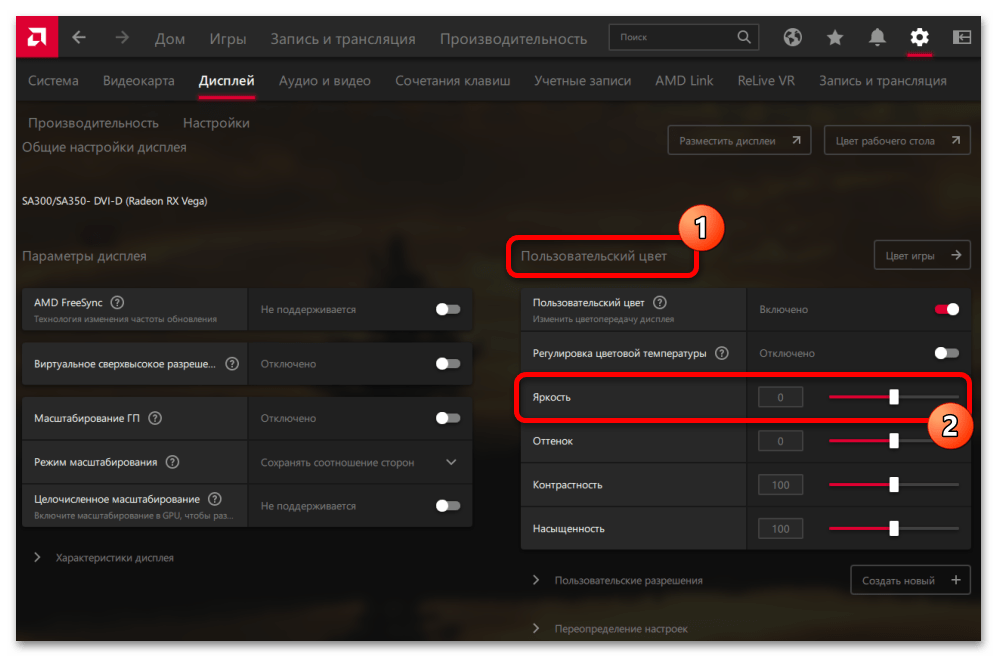The height and width of the screenshot is (657, 997).
Task: Open the Игры menu
Action: tap(227, 39)
